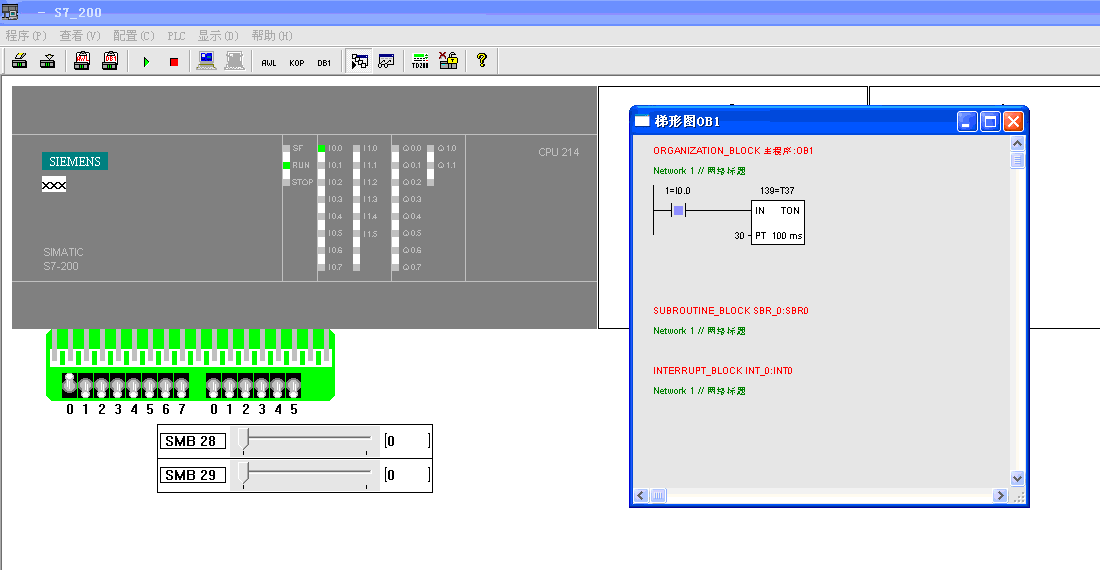Click the first load program toolbar icon
Screen dimensions: 1100x570
tap(19, 61)
